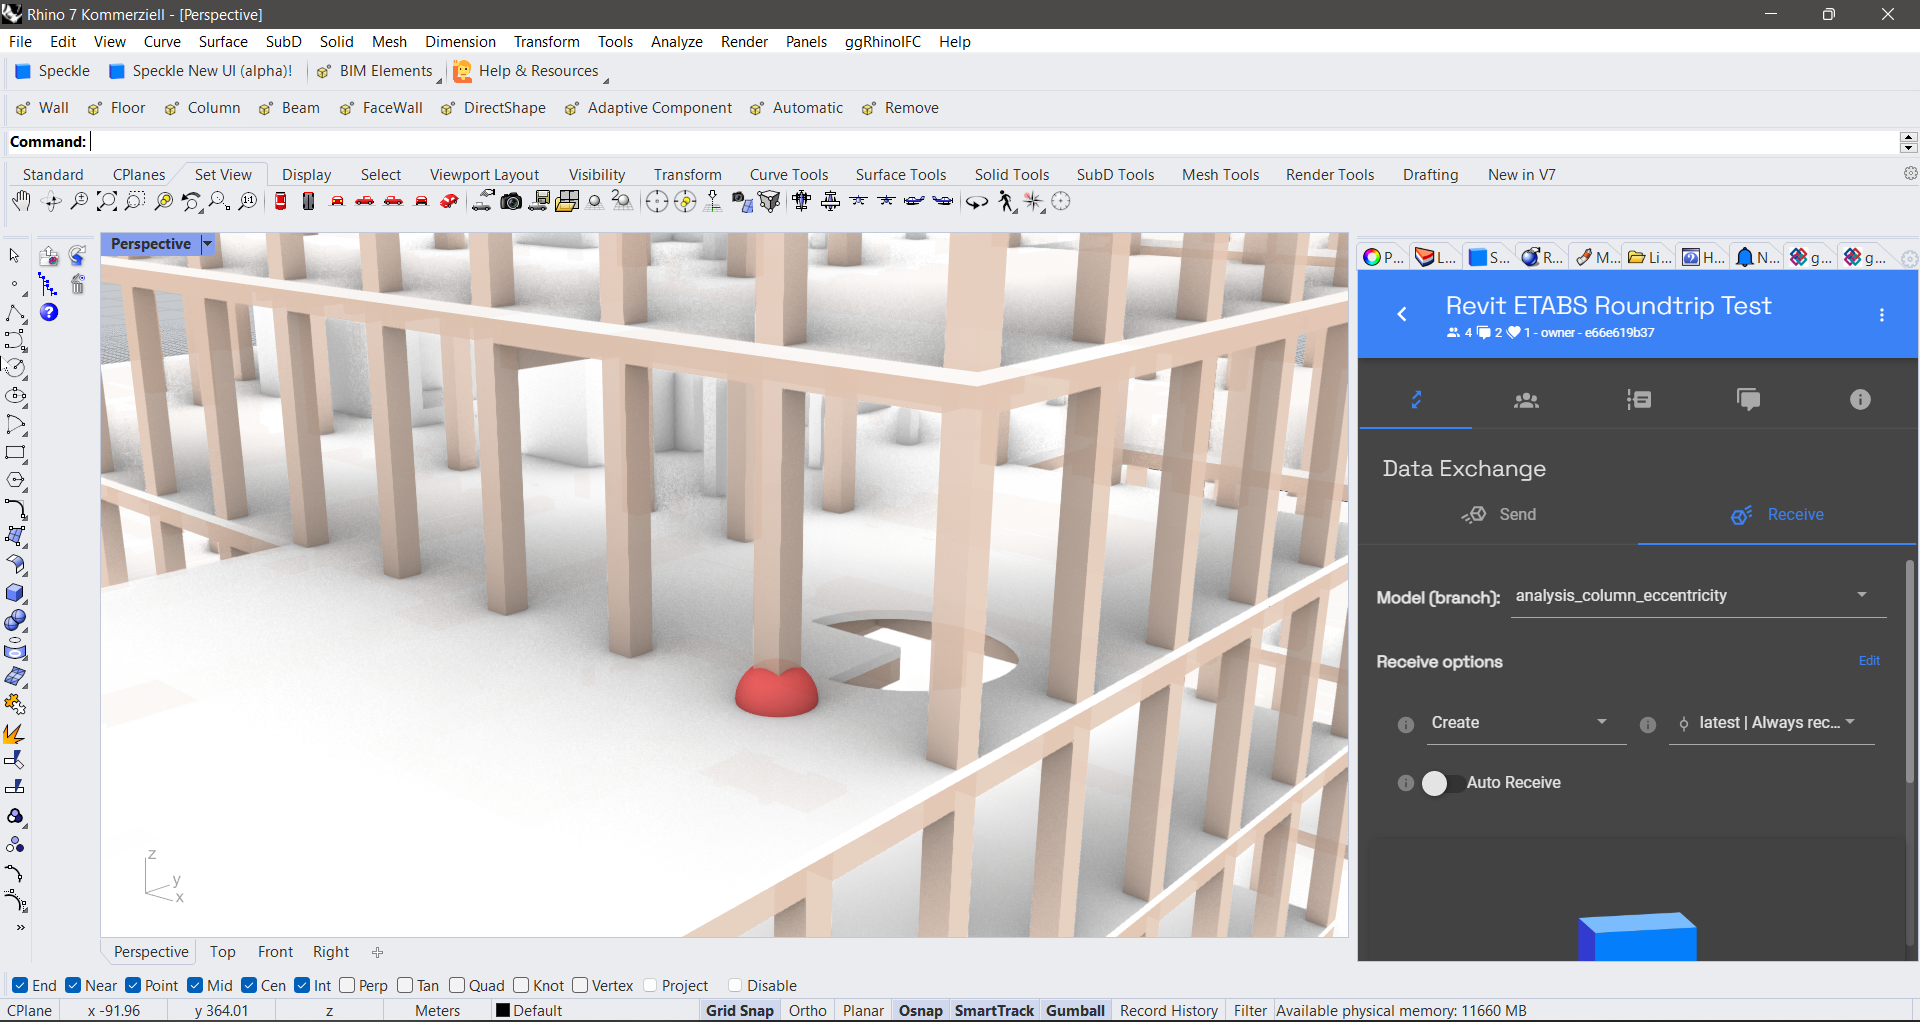The height and width of the screenshot is (1022, 1920).
Task: Click the Boolean union spheres tool
Action: (15, 621)
